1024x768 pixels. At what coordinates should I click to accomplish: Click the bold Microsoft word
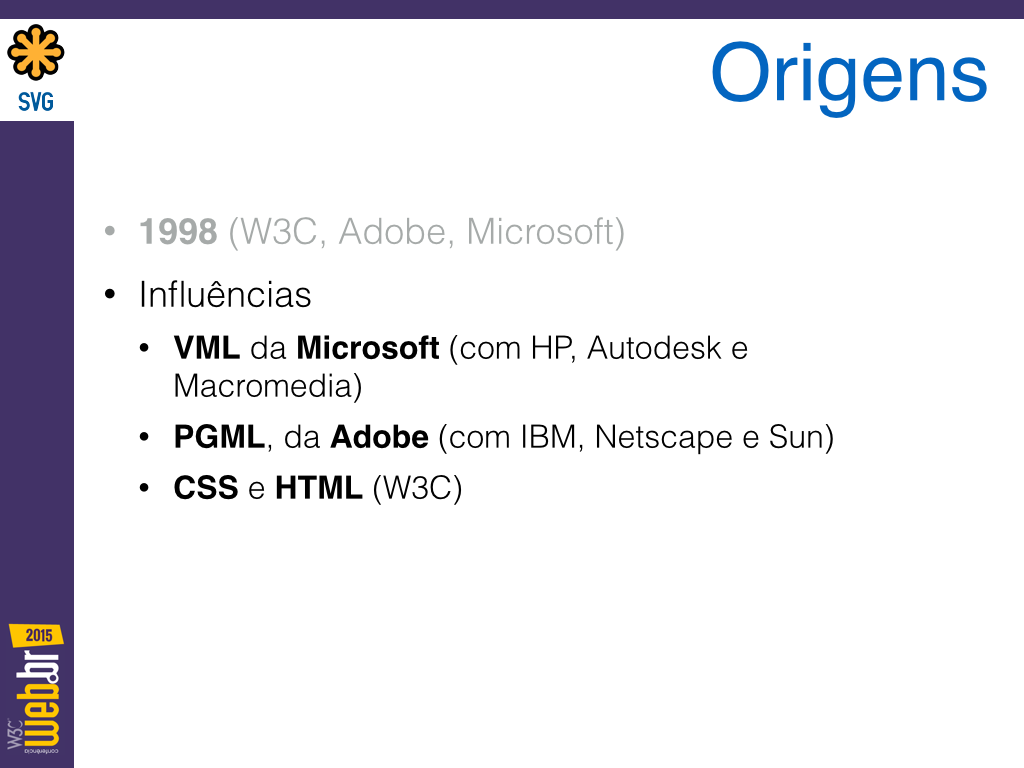point(368,347)
